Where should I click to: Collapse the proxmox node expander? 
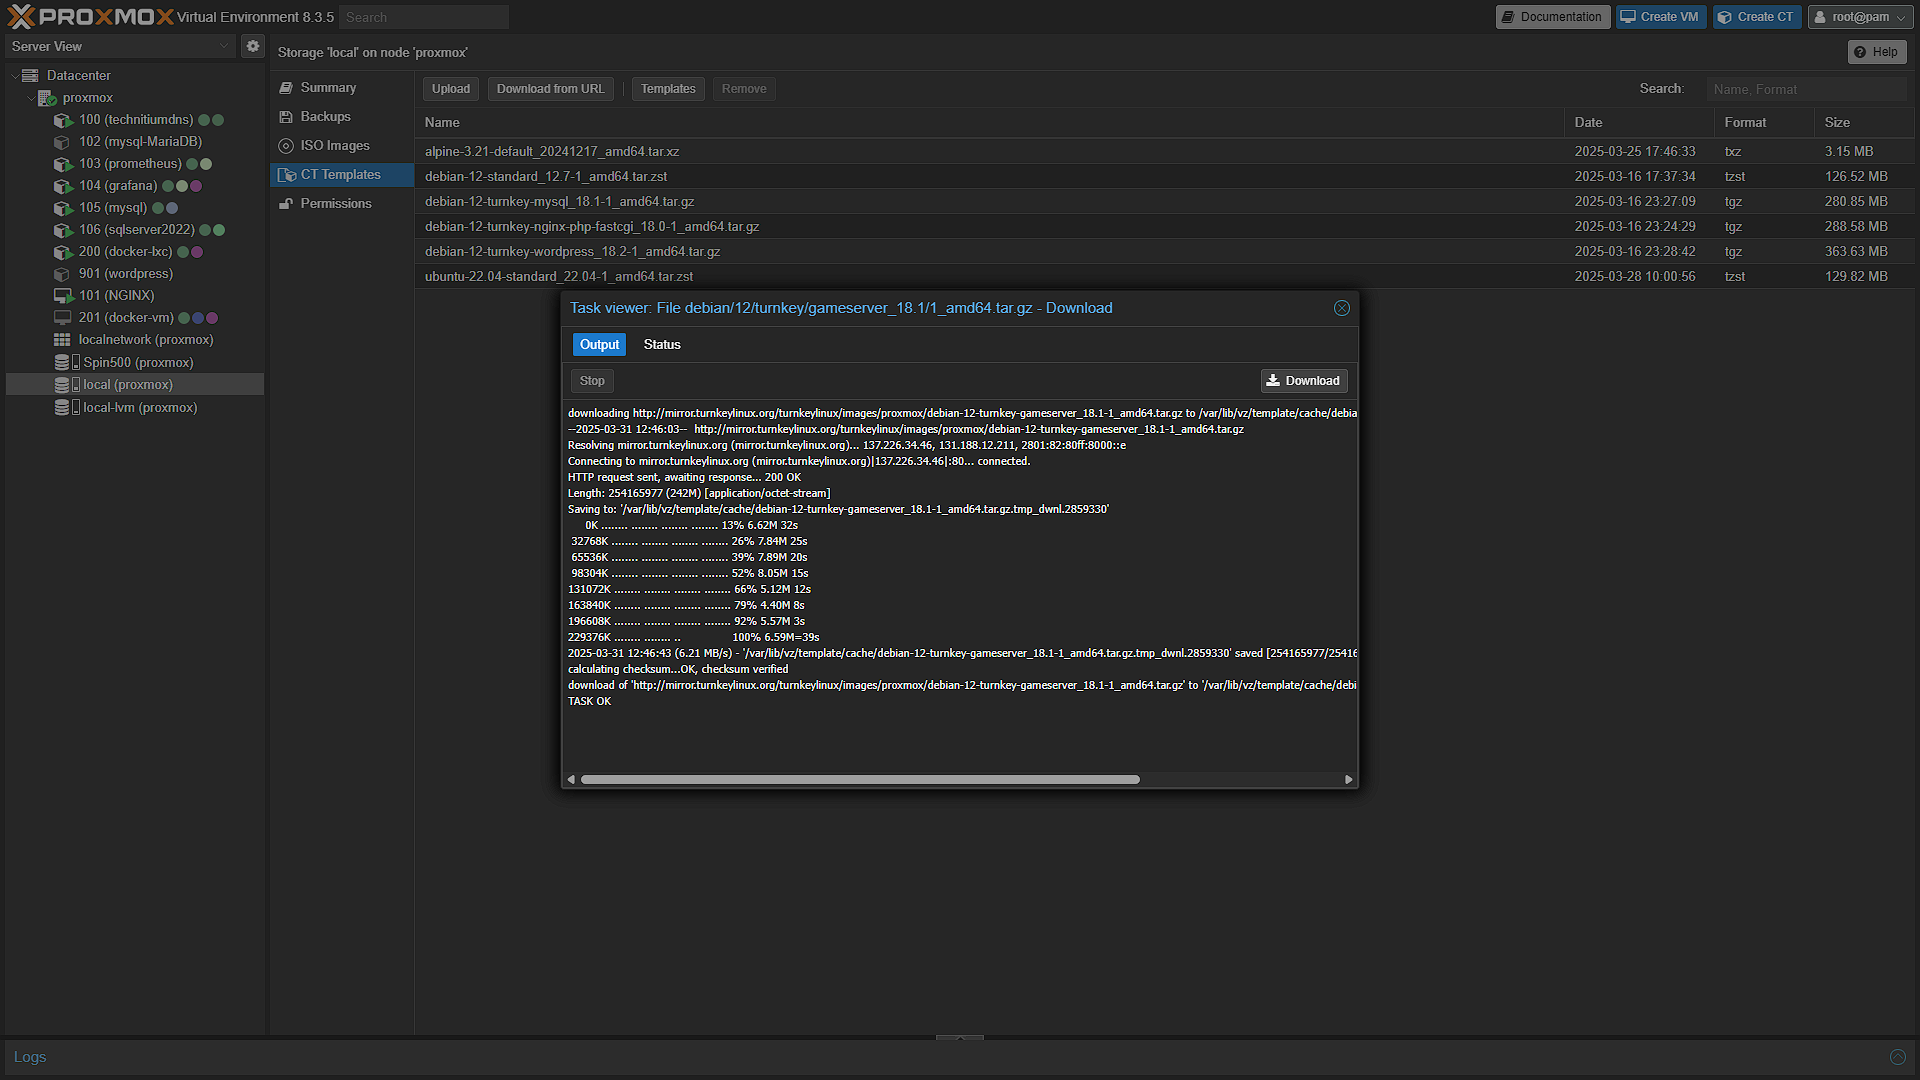[30, 97]
